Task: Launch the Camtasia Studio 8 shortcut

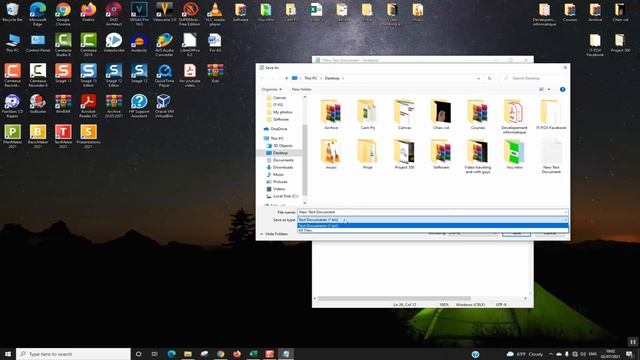Action: coord(63,44)
